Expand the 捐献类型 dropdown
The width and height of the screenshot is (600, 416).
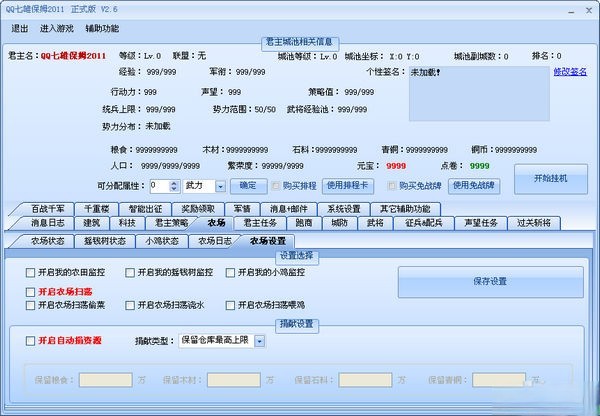pos(259,341)
